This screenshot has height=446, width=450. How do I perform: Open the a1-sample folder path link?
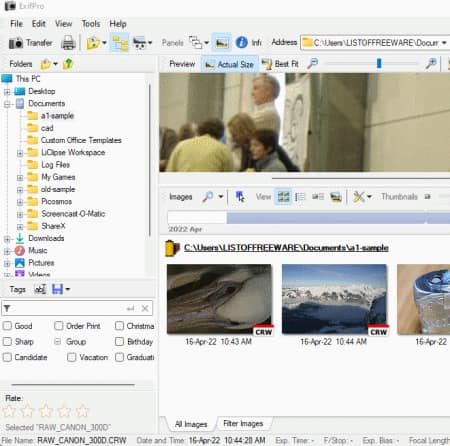[x=286, y=248]
